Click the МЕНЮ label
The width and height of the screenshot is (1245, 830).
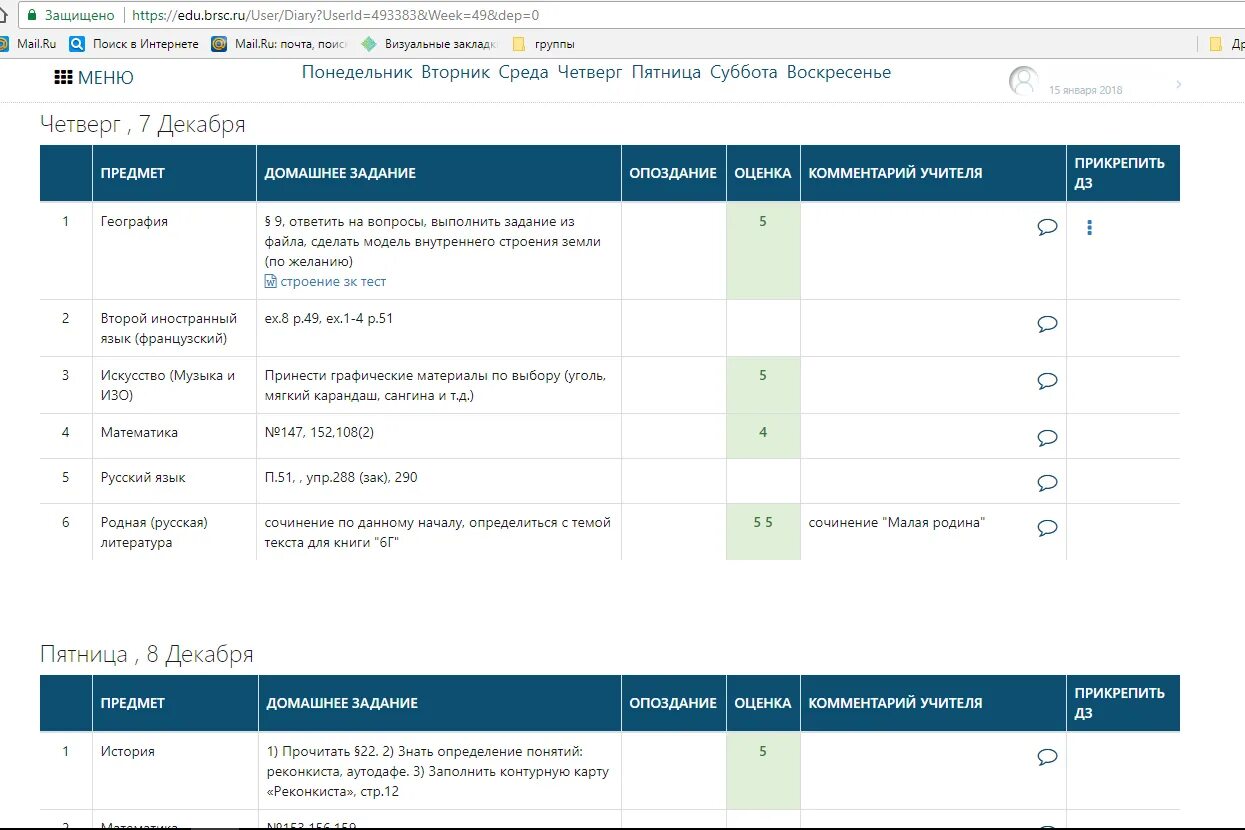click(x=105, y=78)
